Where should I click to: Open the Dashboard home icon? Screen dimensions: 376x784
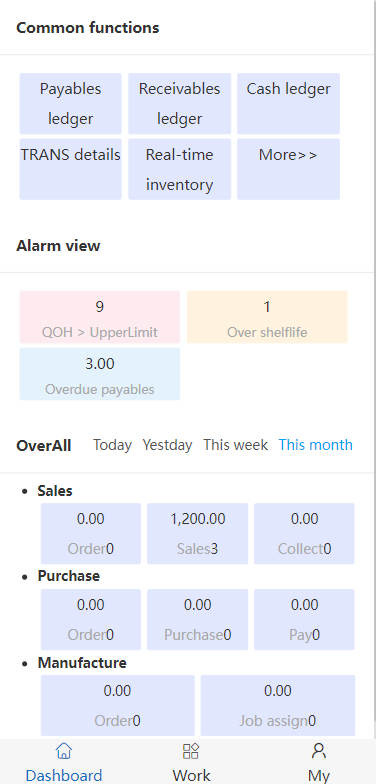coord(64,750)
